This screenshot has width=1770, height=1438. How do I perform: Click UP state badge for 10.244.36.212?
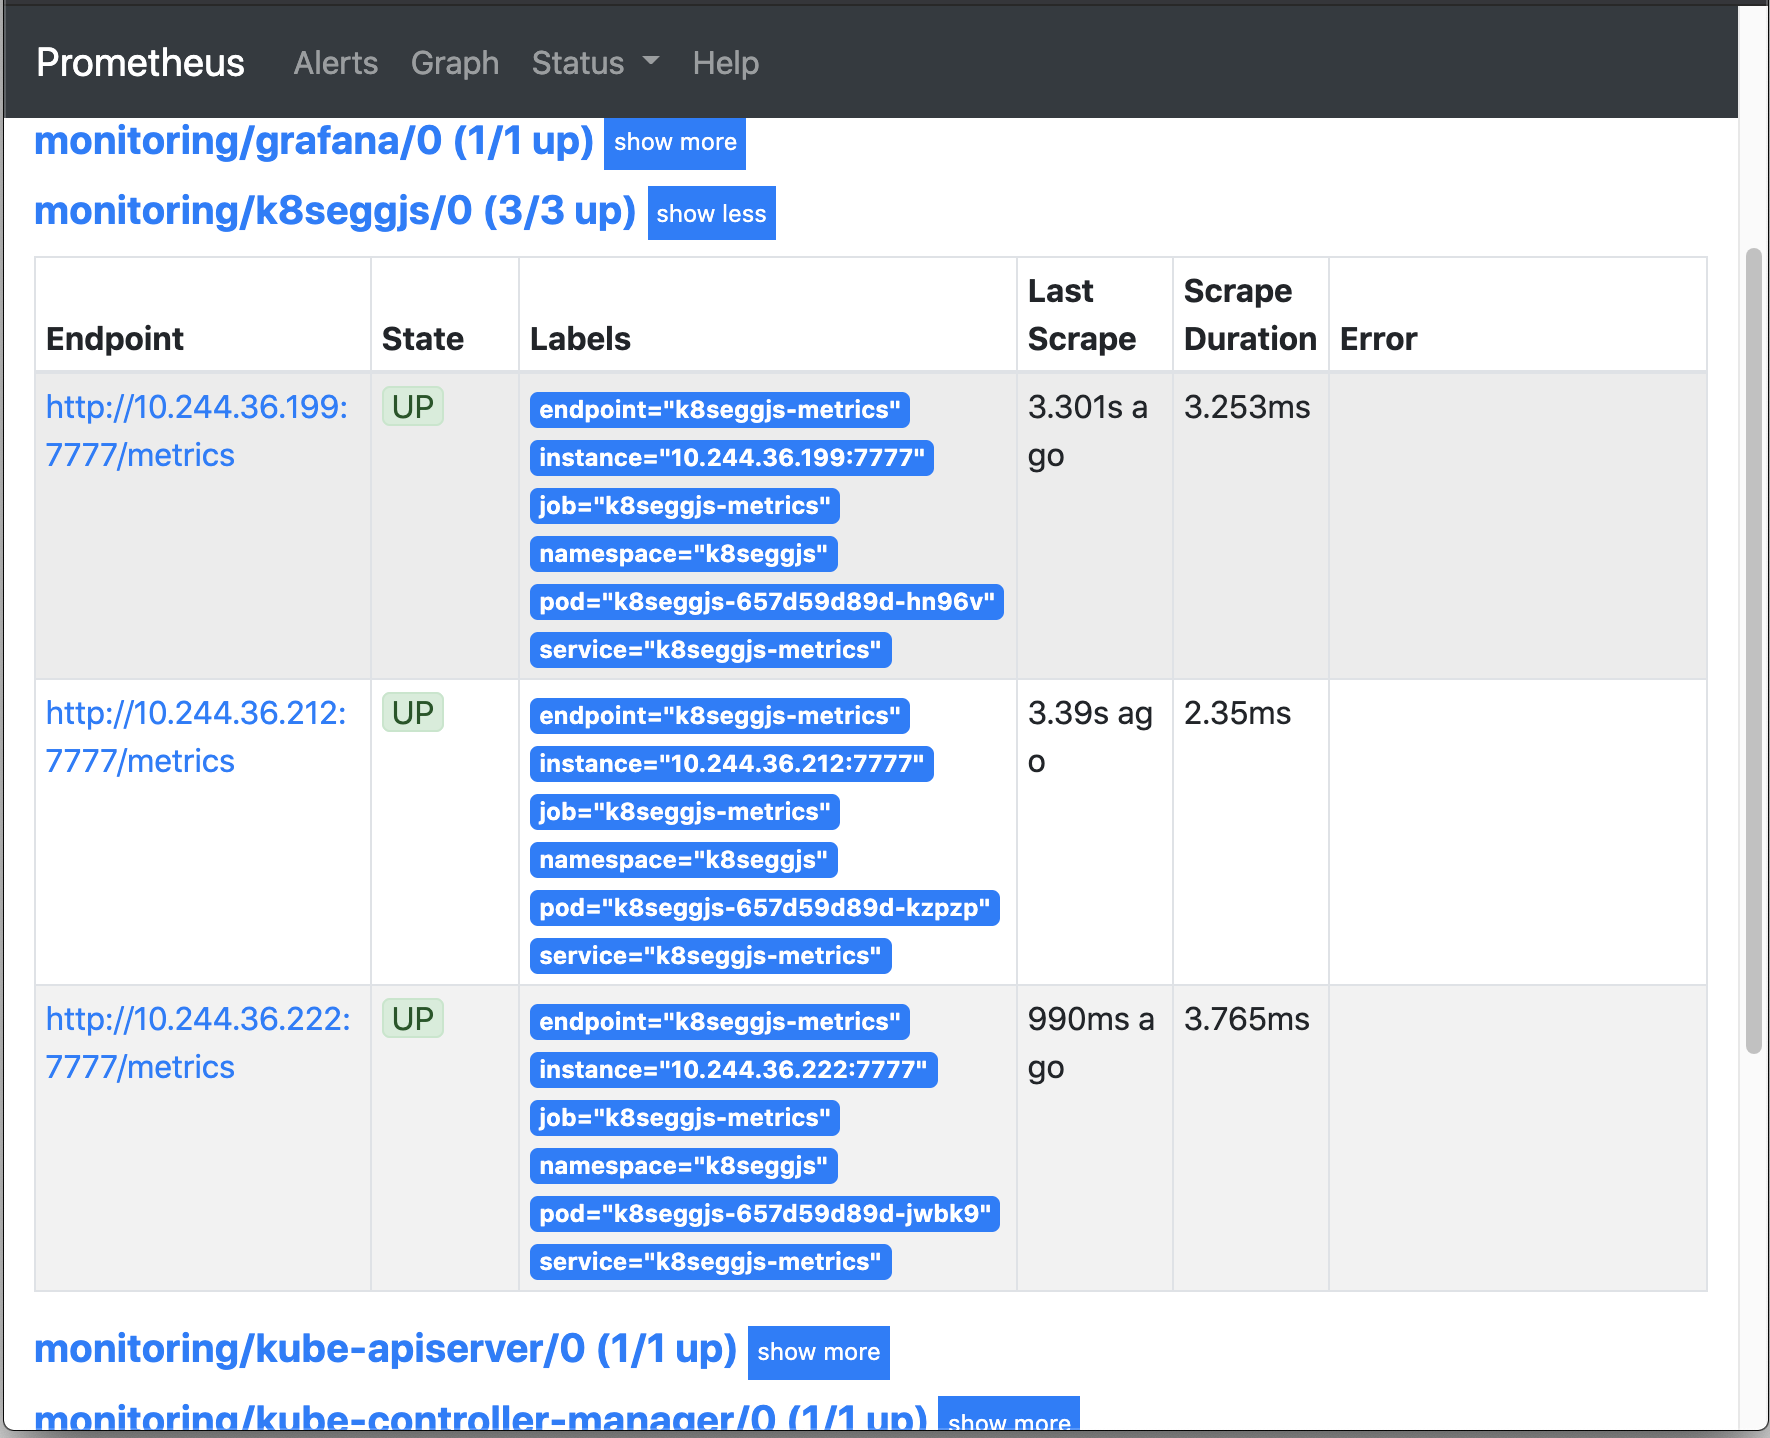pos(413,713)
